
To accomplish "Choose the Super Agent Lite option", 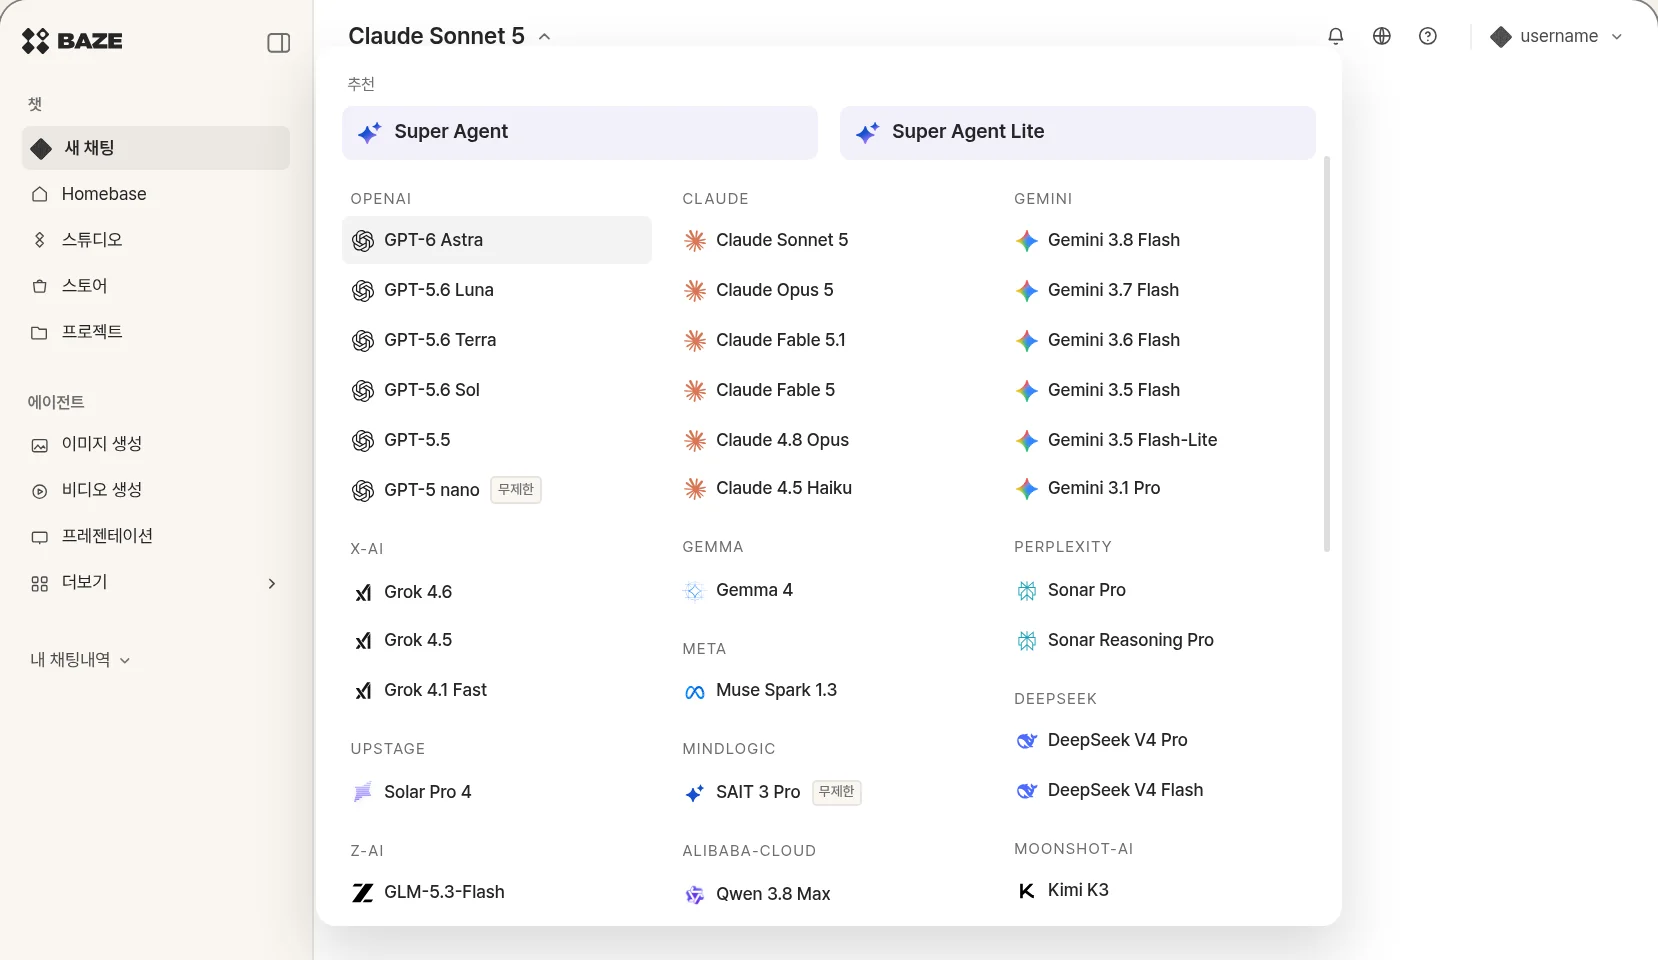I will click(1078, 132).
